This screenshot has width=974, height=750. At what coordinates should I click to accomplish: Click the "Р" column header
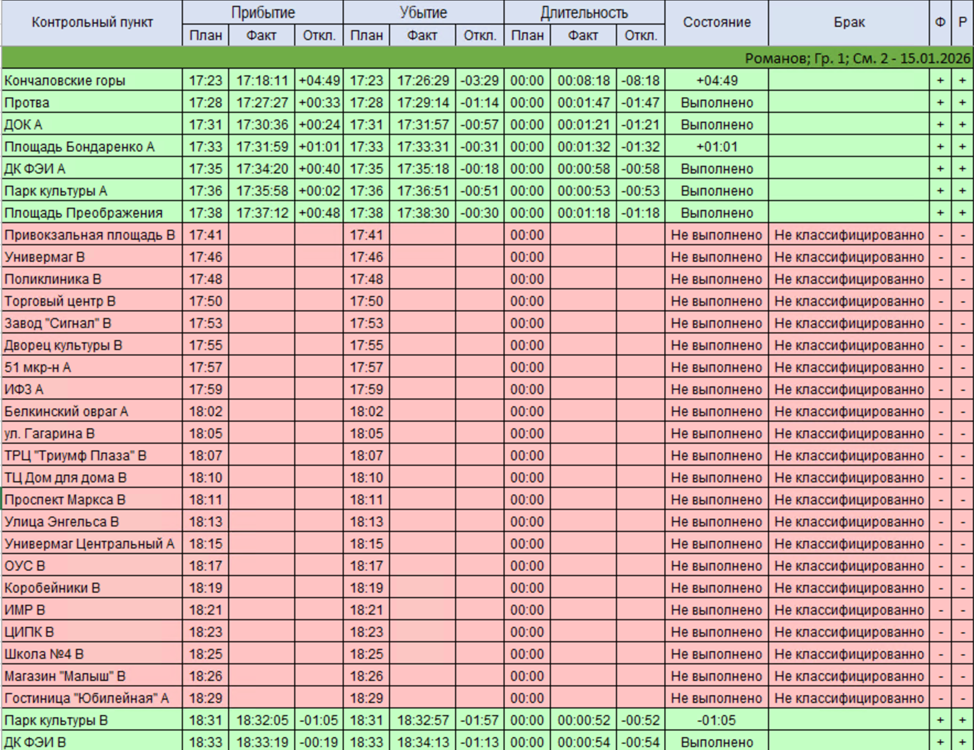pos(962,23)
